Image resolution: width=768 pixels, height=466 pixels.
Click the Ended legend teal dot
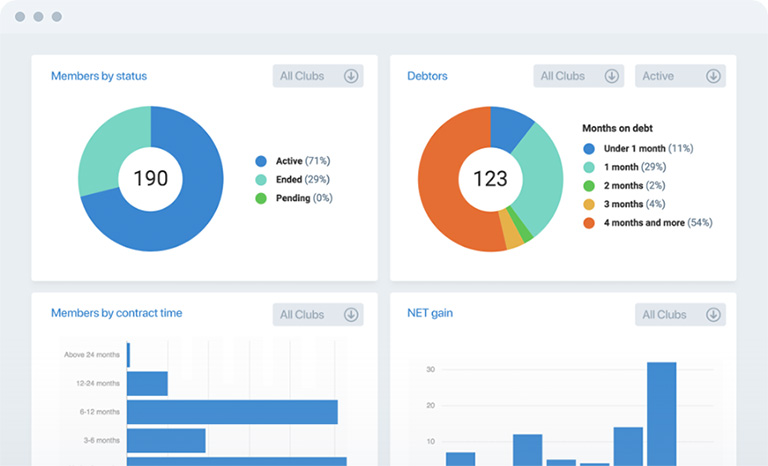[261, 180]
